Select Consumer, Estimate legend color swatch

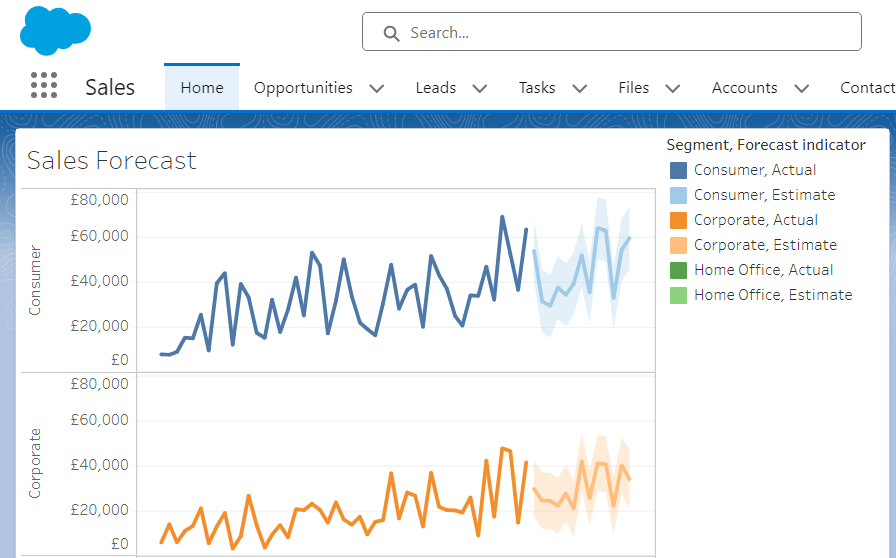[x=678, y=195]
